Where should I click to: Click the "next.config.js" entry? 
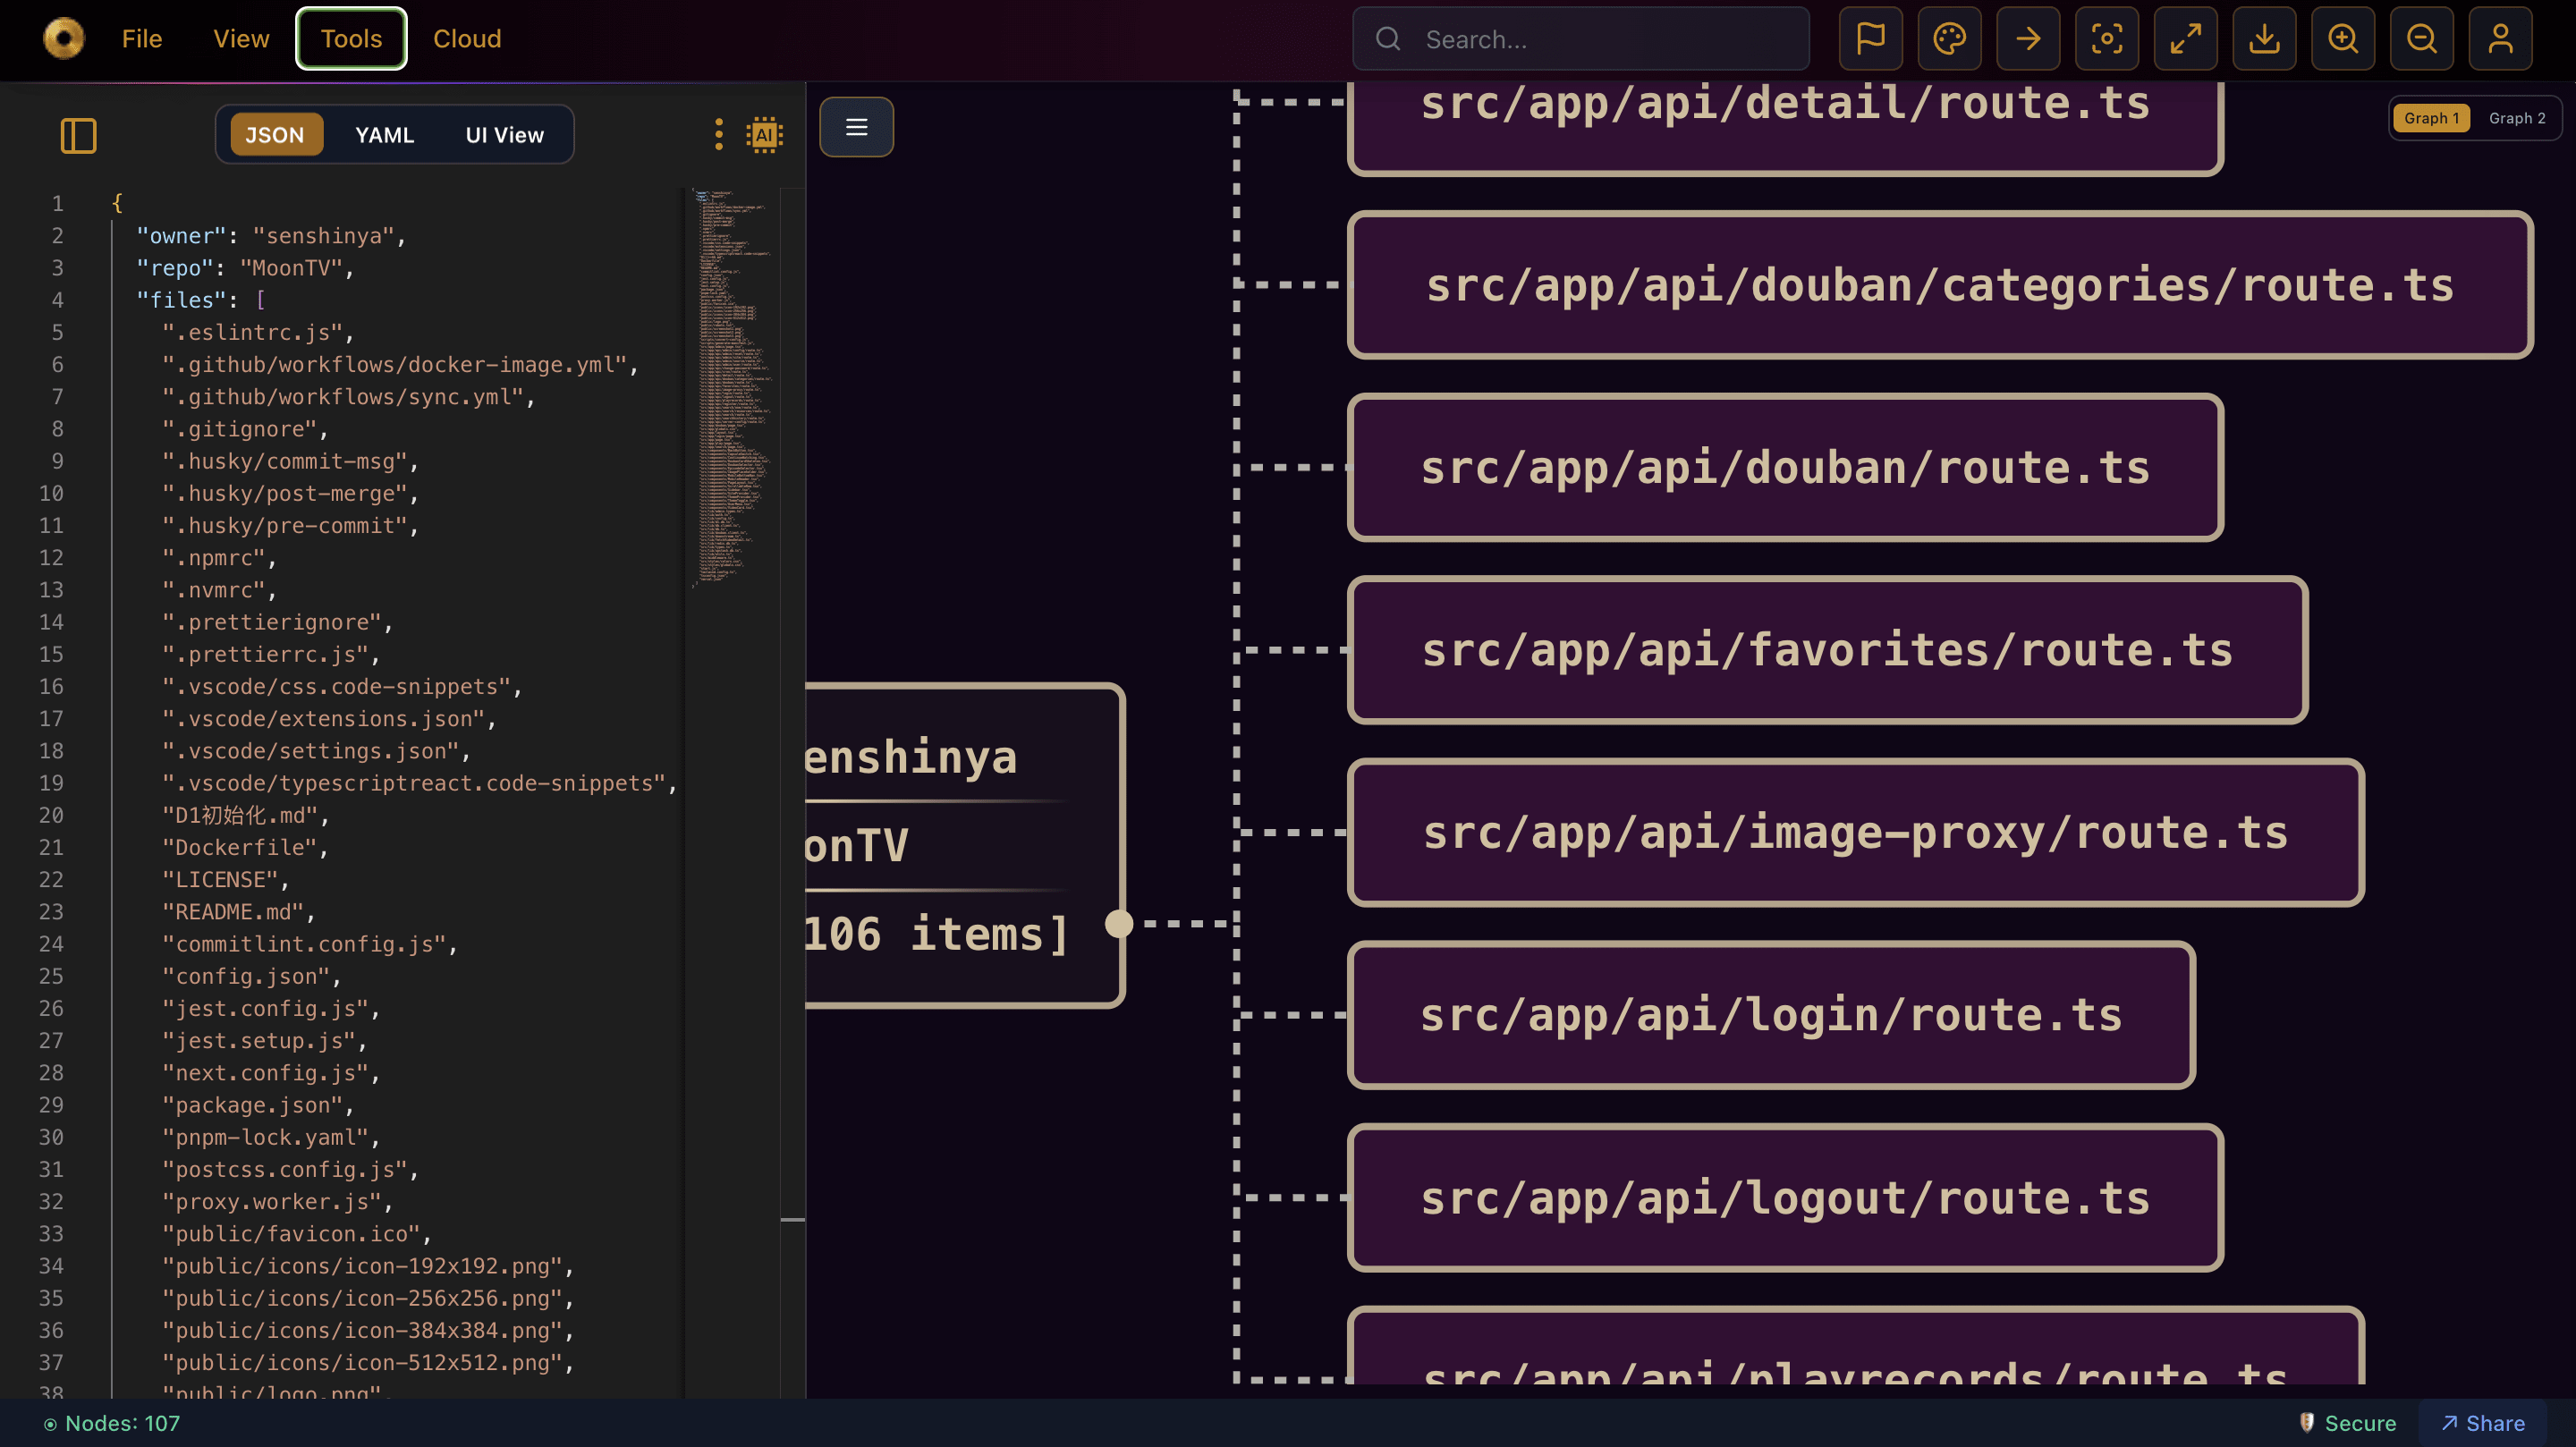pyautogui.click(x=271, y=1072)
